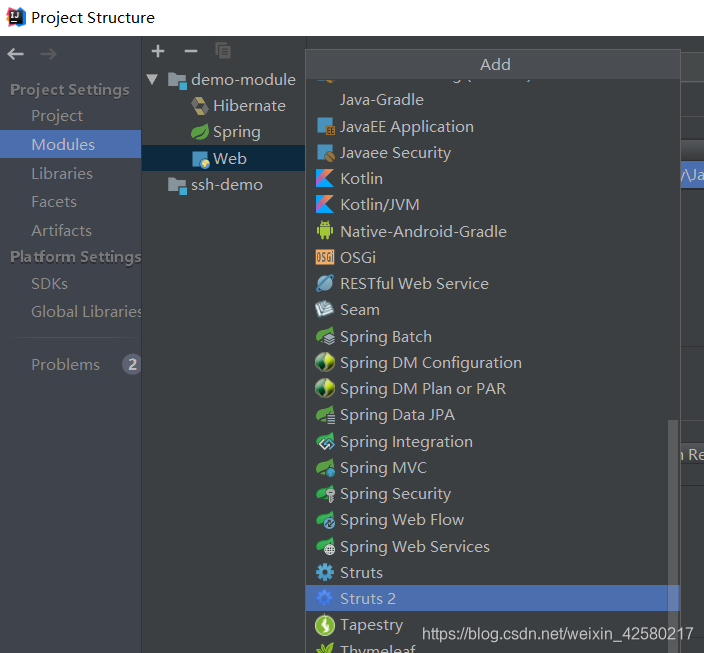
Task: Select demo-module in the tree
Action: pyautogui.click(x=243, y=80)
